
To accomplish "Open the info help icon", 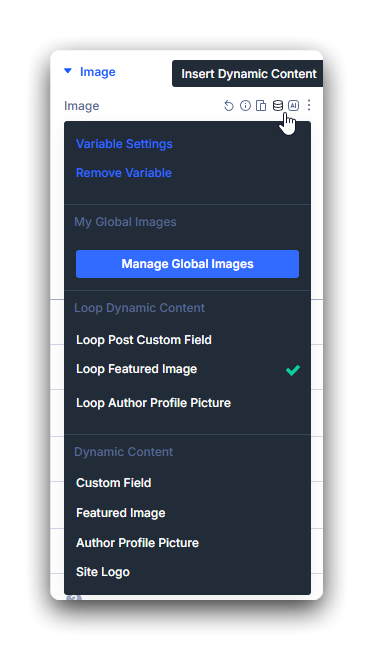I will pyautogui.click(x=245, y=106).
